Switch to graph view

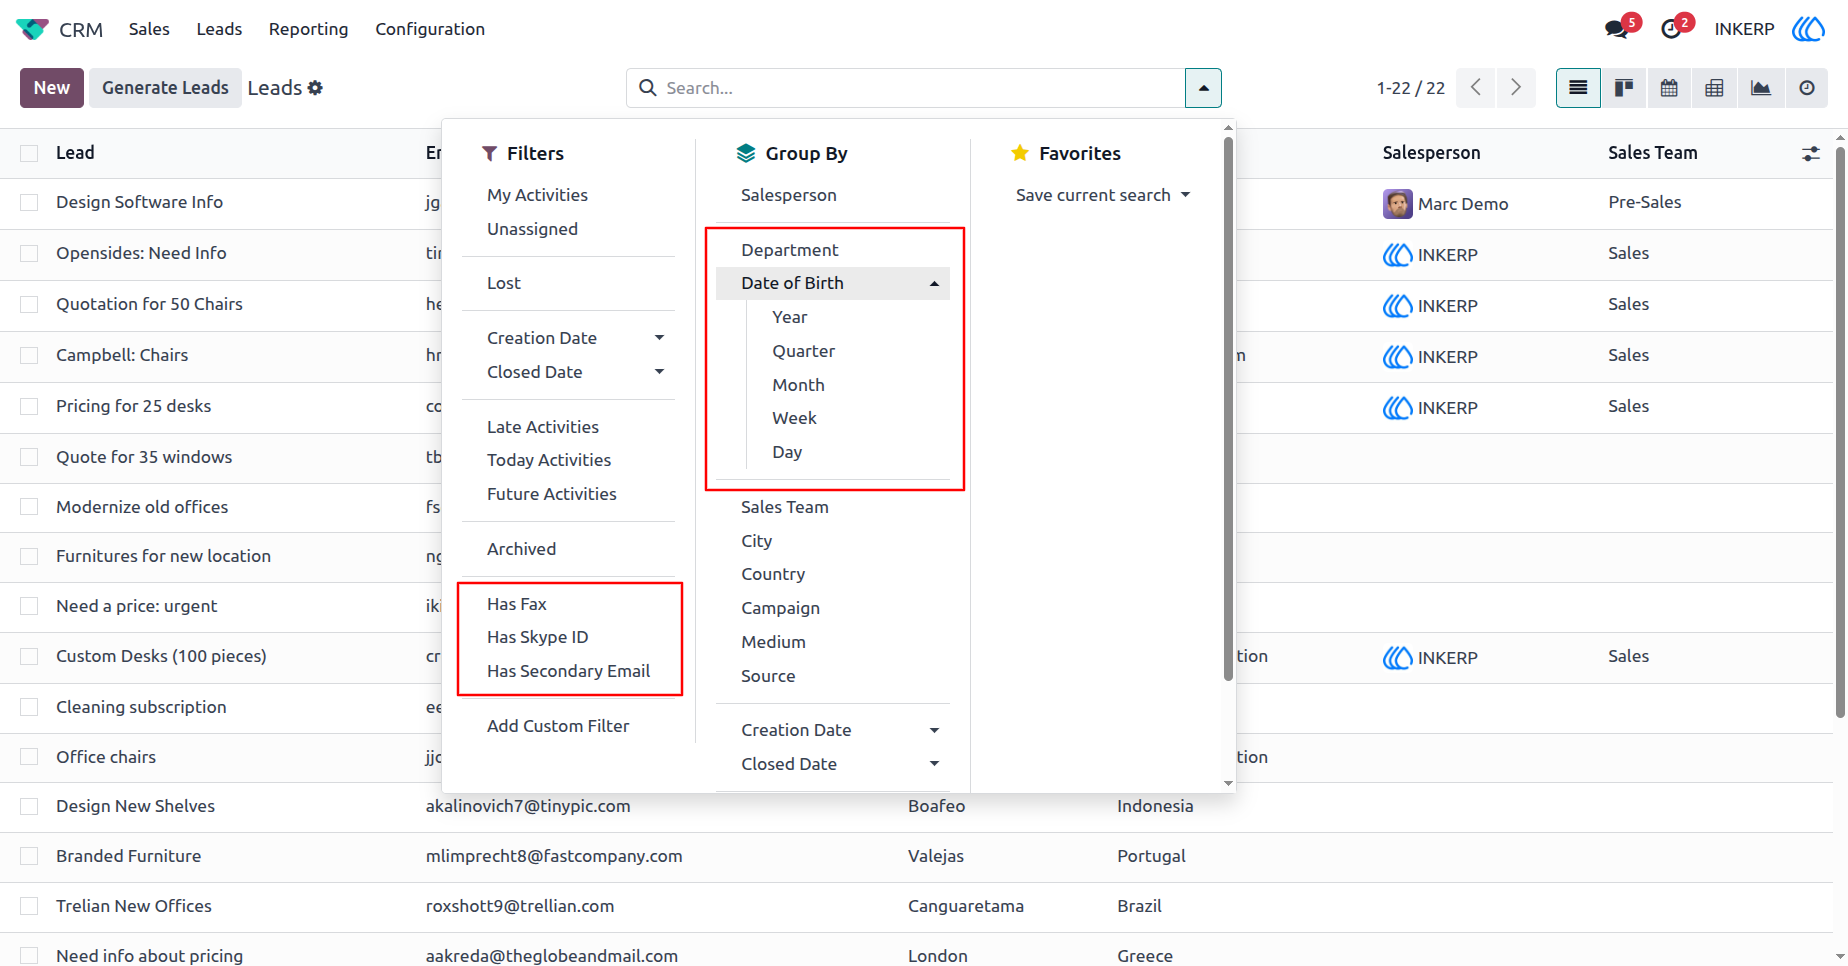(1761, 88)
